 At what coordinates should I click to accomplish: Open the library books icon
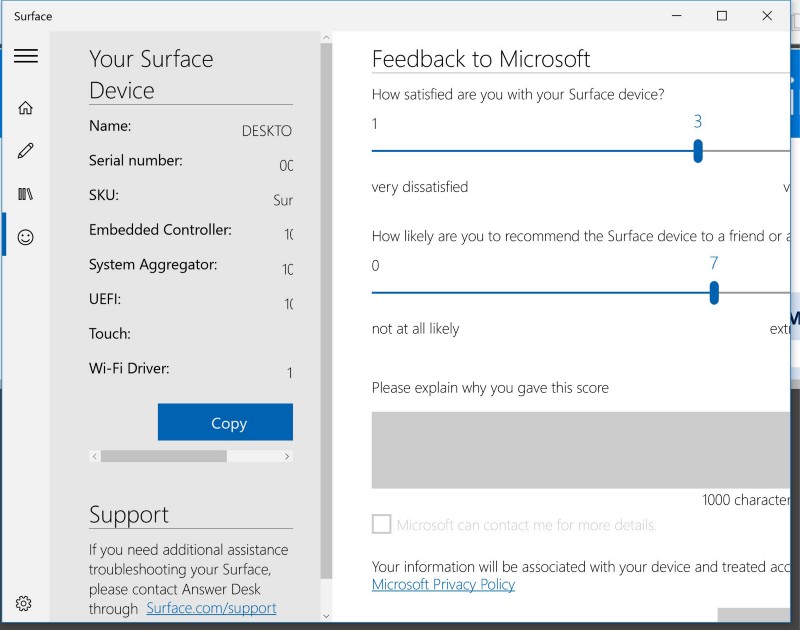[x=26, y=194]
